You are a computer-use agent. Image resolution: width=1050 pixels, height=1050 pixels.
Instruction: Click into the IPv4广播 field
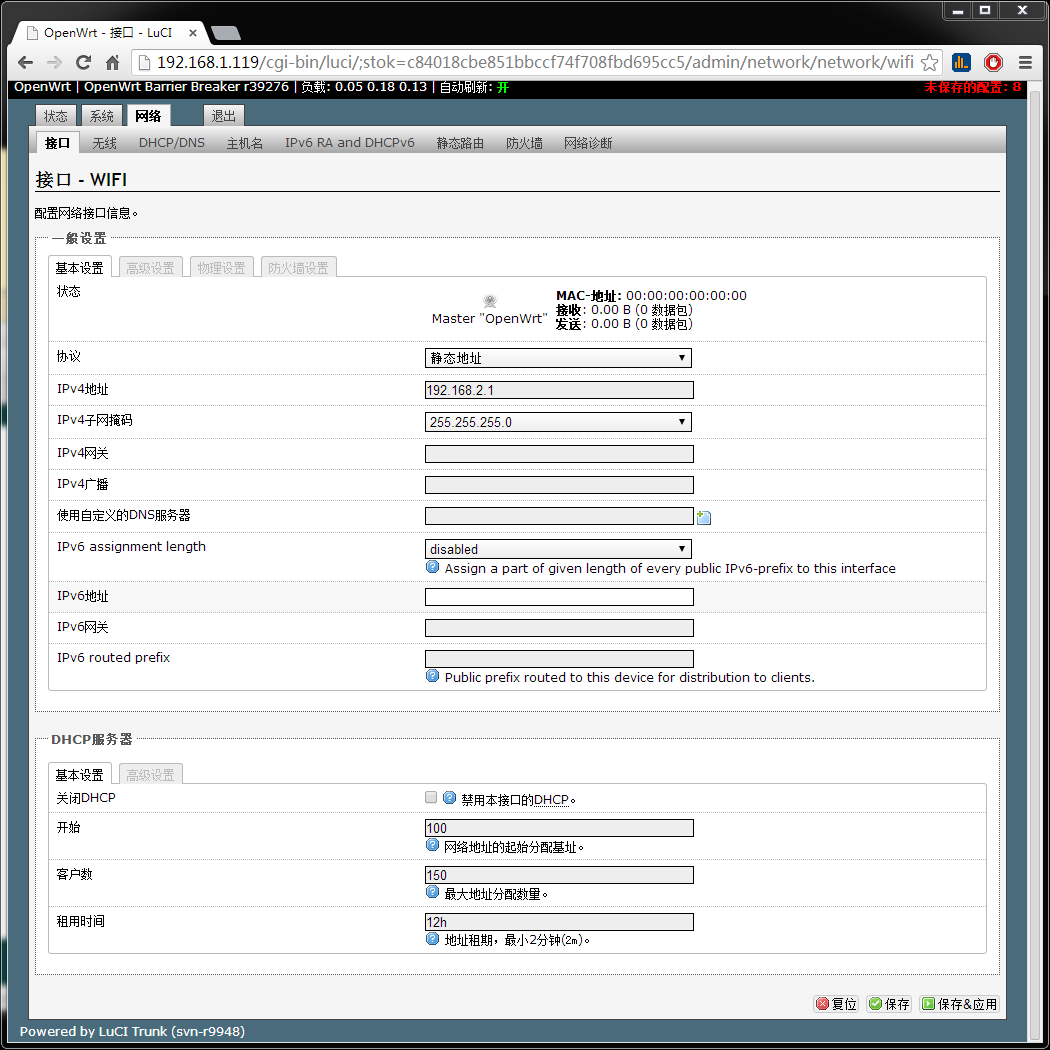click(x=559, y=485)
